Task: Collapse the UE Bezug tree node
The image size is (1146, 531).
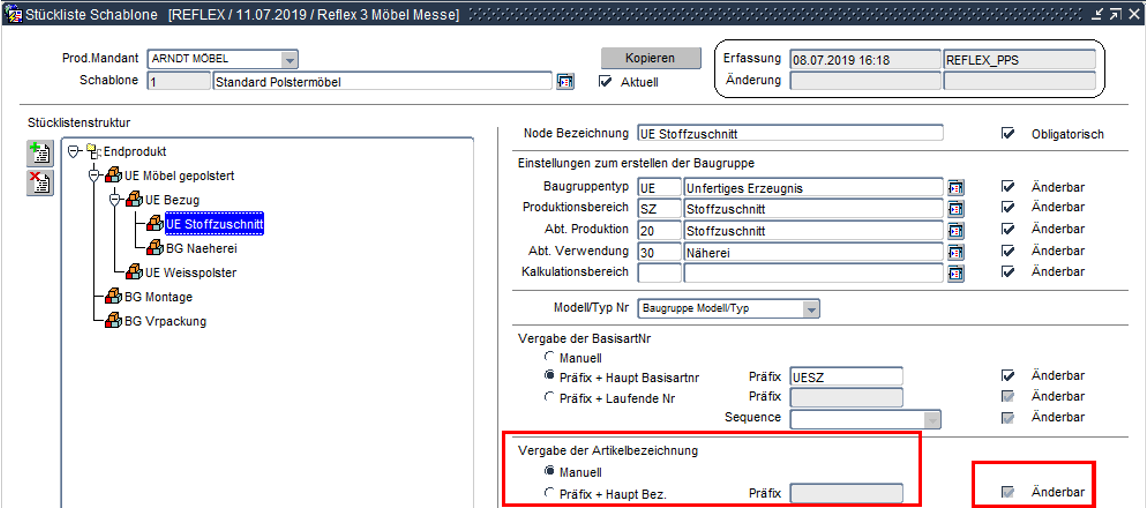Action: pos(116,200)
